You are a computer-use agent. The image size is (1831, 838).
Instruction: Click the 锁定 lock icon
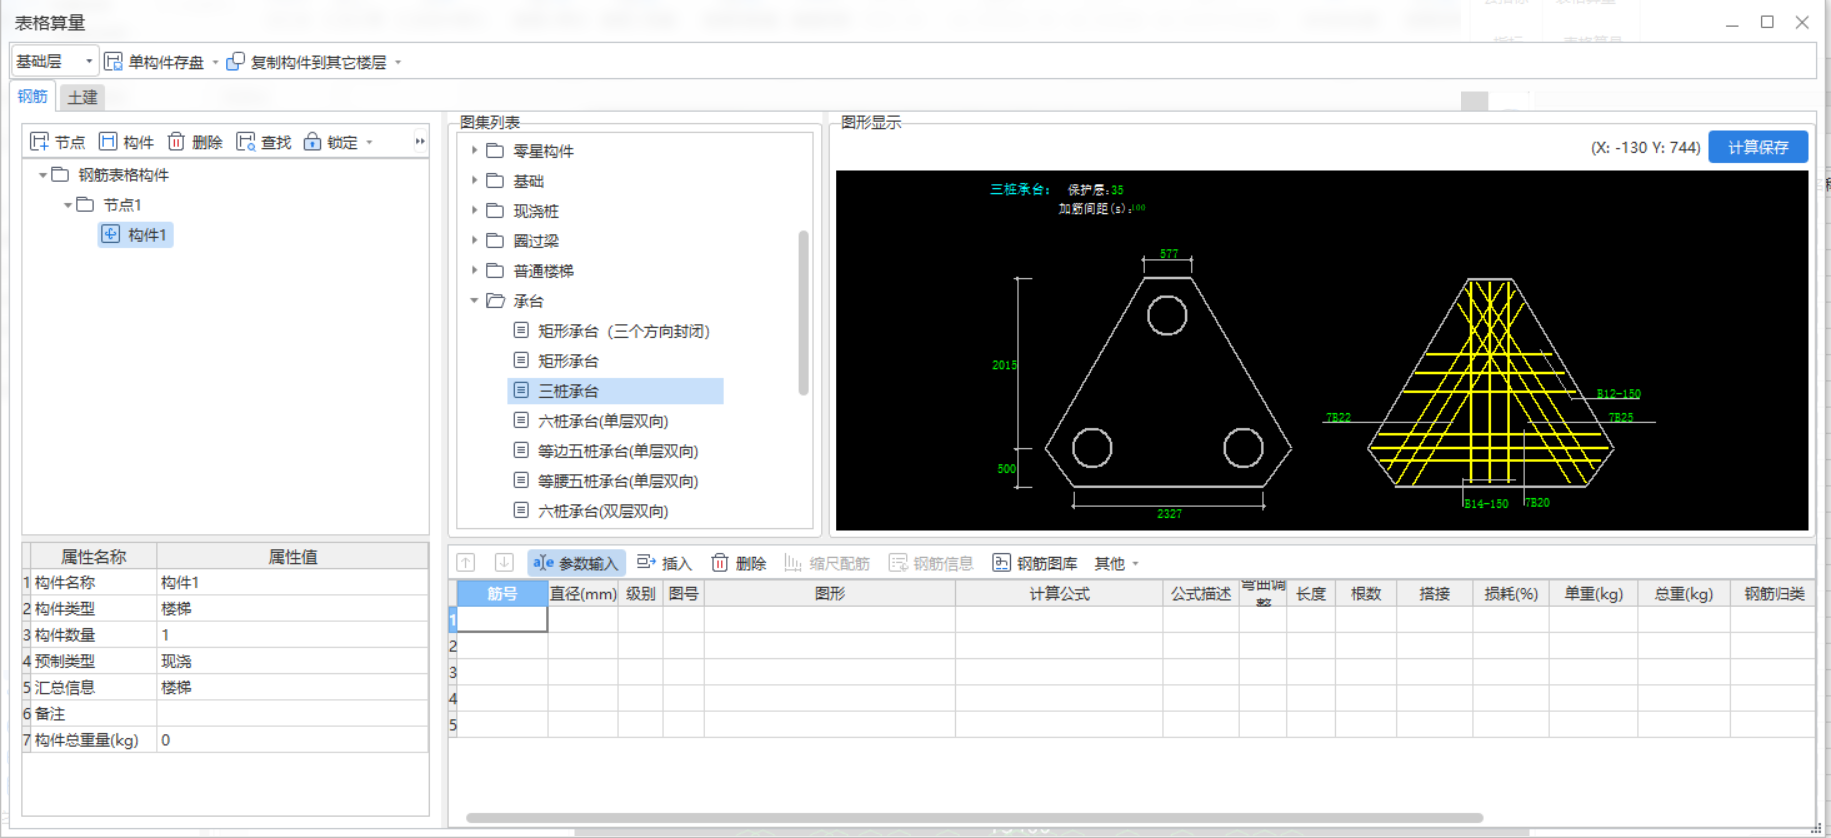(x=313, y=142)
